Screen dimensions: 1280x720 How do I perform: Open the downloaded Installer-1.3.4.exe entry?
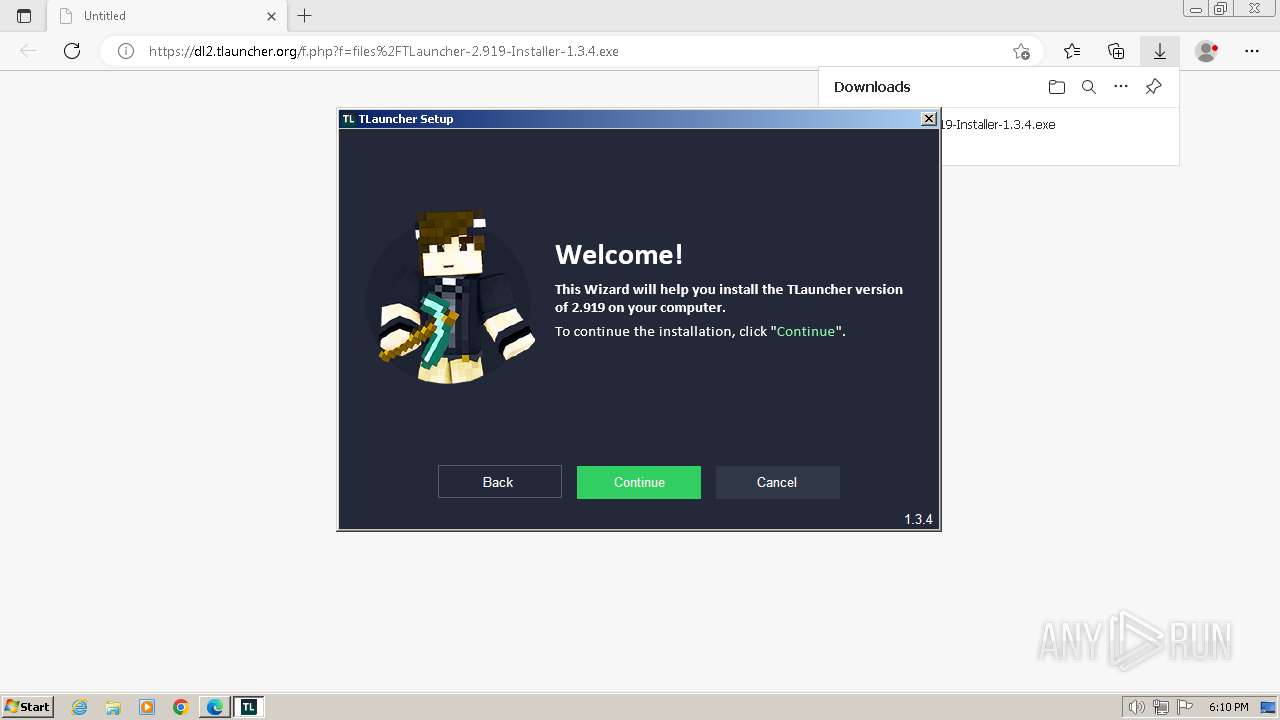(x=998, y=125)
